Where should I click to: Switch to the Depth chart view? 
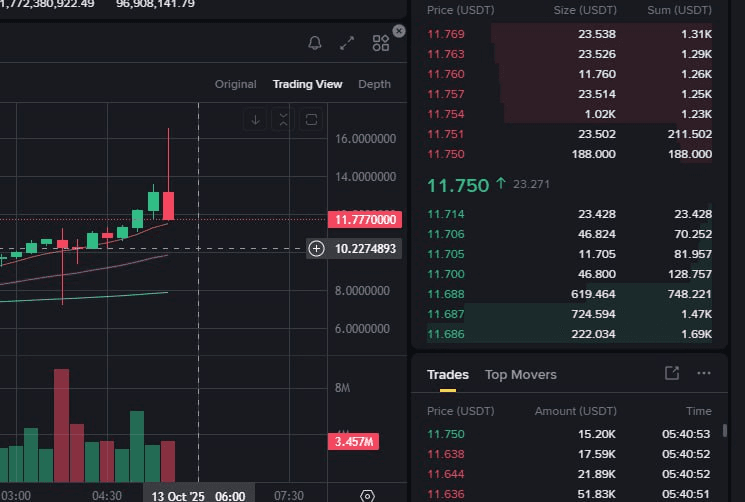tap(374, 84)
